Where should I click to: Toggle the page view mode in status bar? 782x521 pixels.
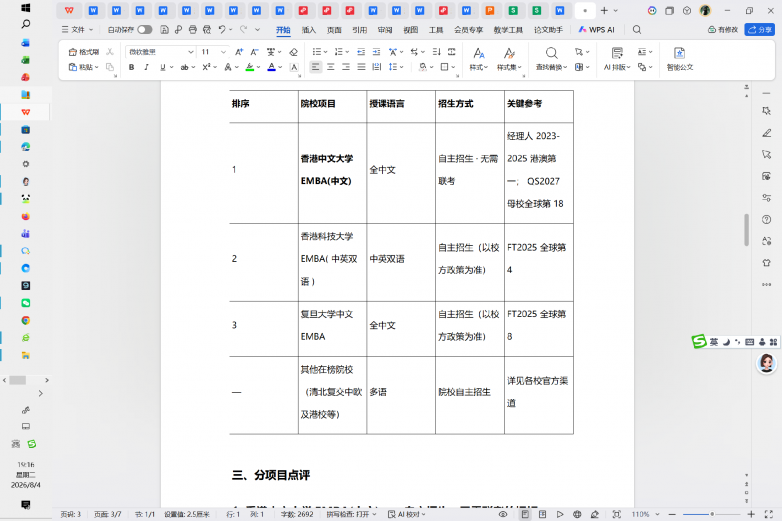tap(525, 514)
